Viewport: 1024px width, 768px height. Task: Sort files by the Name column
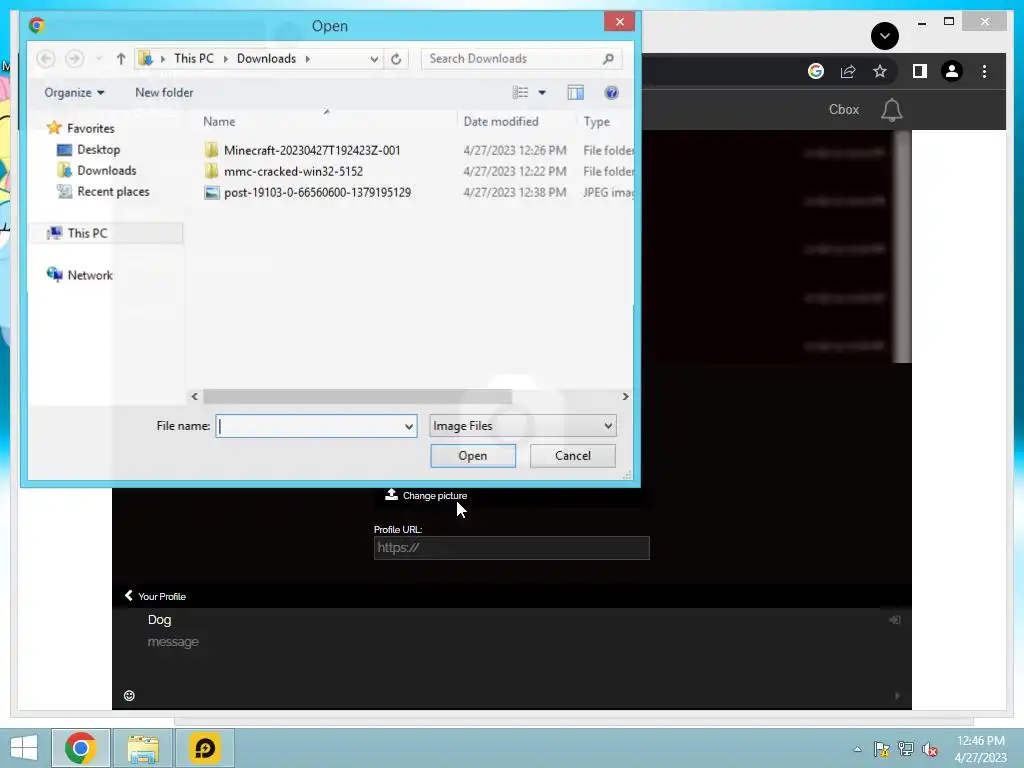[x=219, y=121]
